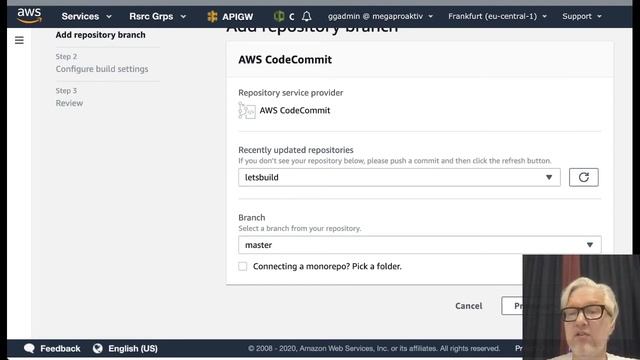The height and width of the screenshot is (360, 640).
Task: Click the Repository service provider label
Action: coord(291,93)
